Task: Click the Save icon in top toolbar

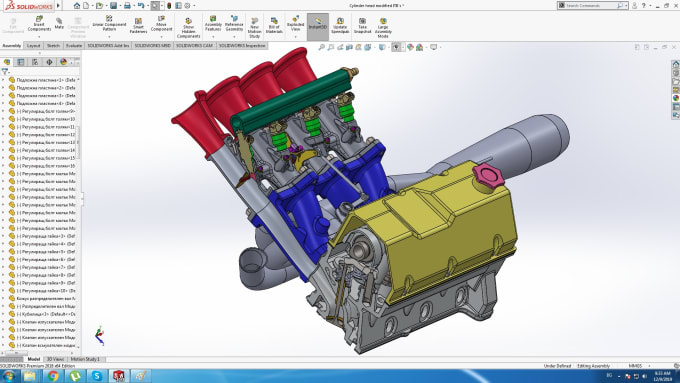Action: [113, 6]
